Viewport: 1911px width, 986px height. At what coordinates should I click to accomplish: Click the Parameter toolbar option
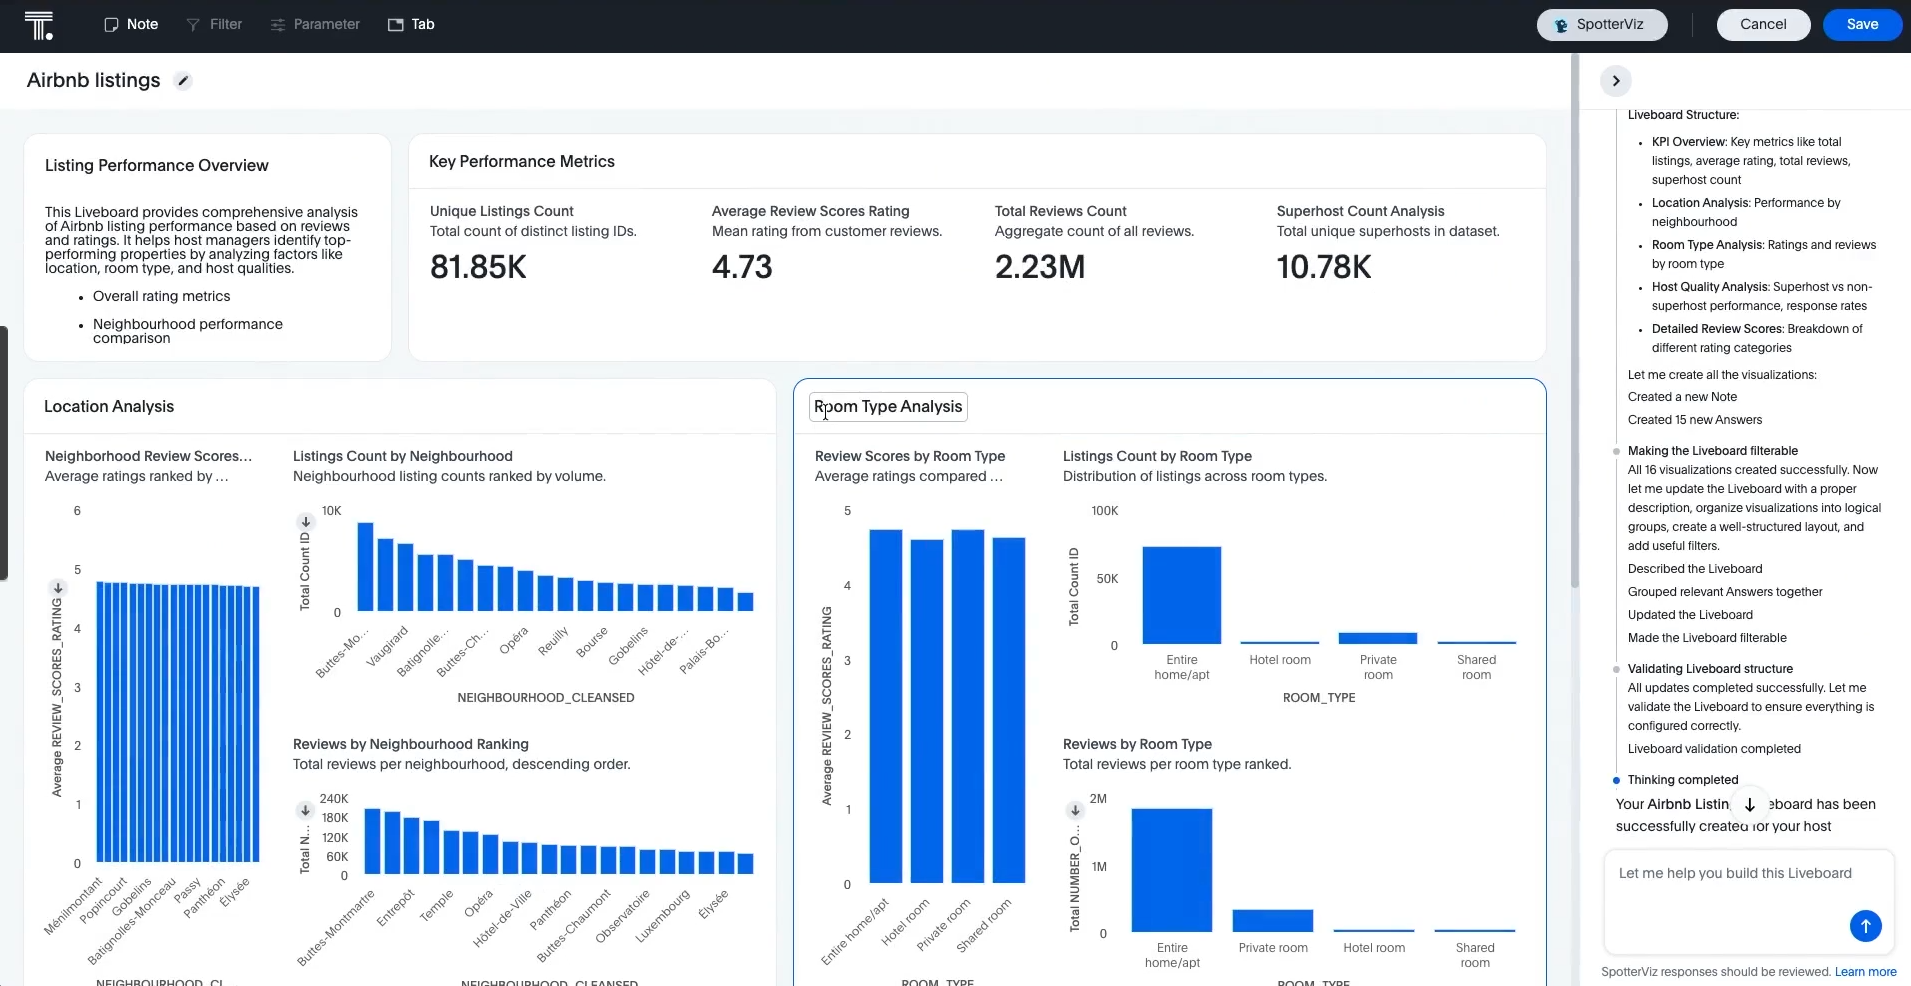[315, 24]
